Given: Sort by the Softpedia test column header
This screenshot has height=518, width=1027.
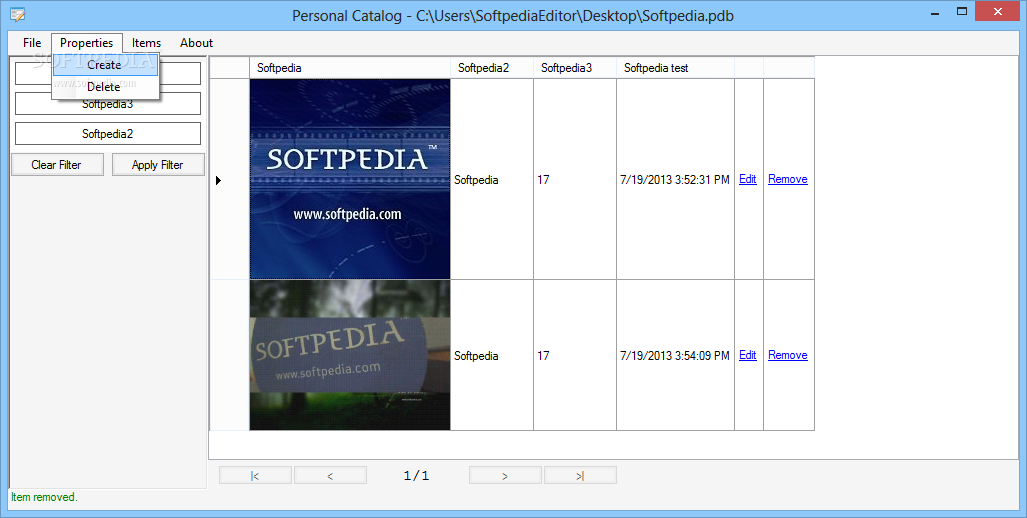Looking at the screenshot, I should (x=675, y=67).
